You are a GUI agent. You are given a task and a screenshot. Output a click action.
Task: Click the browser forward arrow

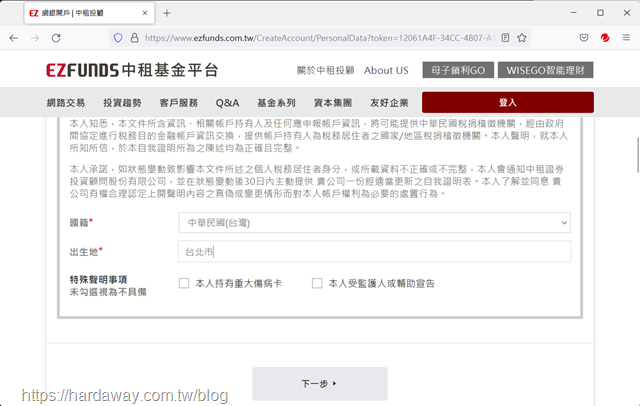tap(35, 38)
